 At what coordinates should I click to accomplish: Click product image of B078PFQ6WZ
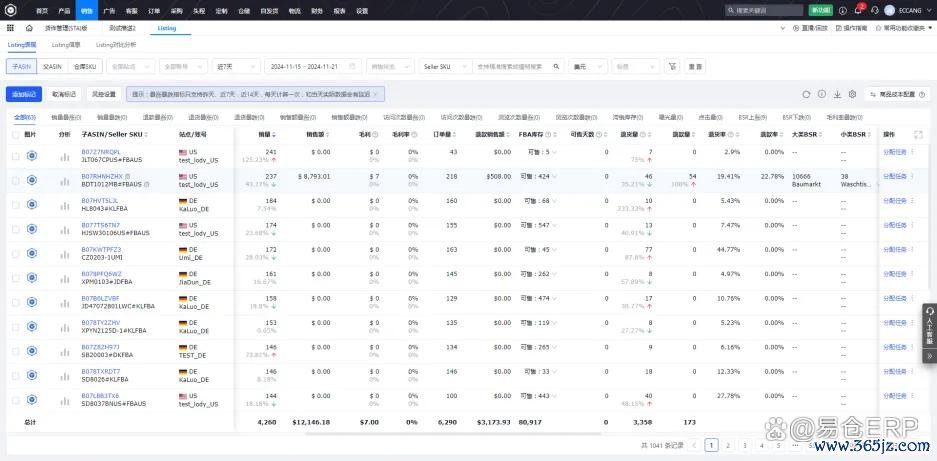(x=32, y=278)
